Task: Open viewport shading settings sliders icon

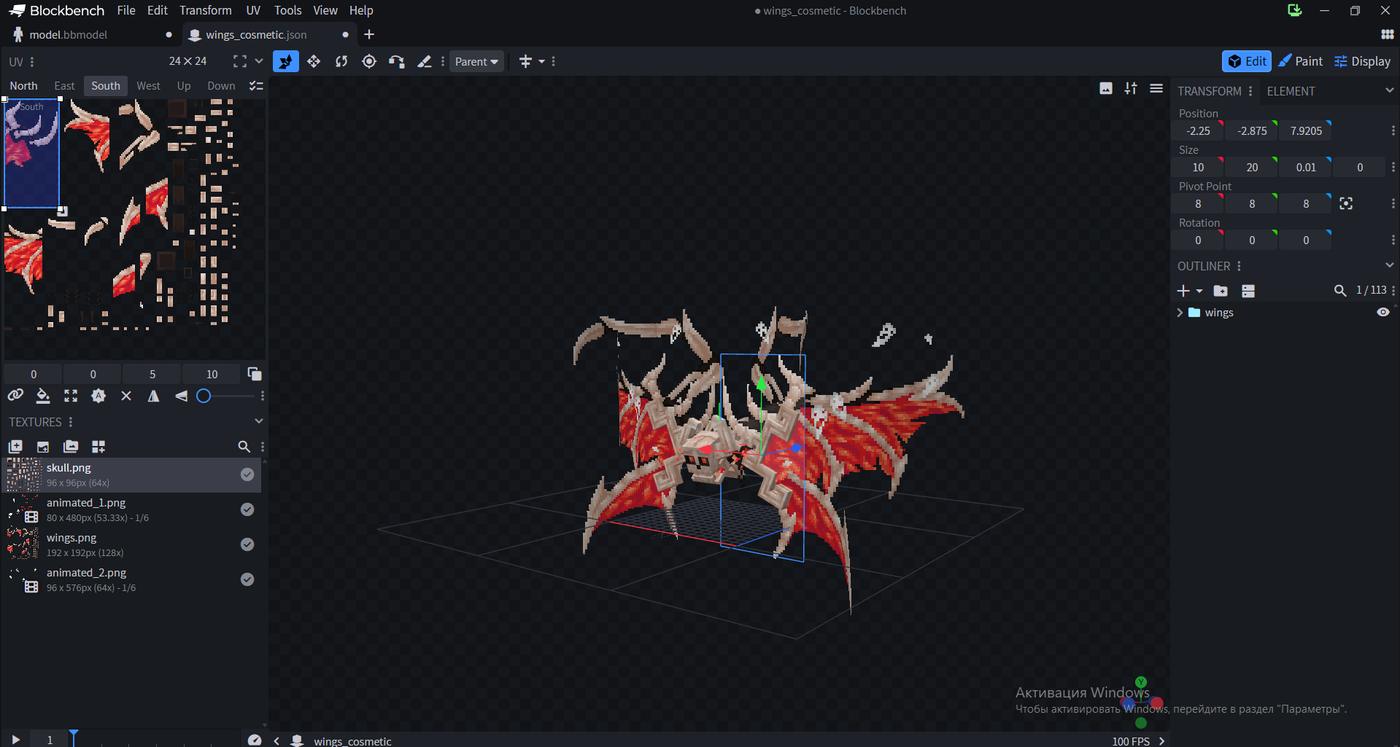Action: [1131, 88]
